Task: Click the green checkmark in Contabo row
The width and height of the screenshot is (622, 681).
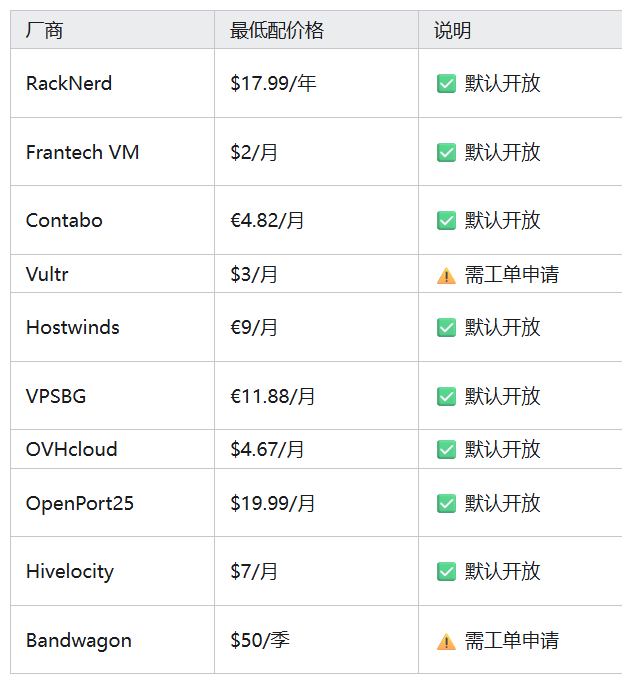Action: tap(446, 221)
